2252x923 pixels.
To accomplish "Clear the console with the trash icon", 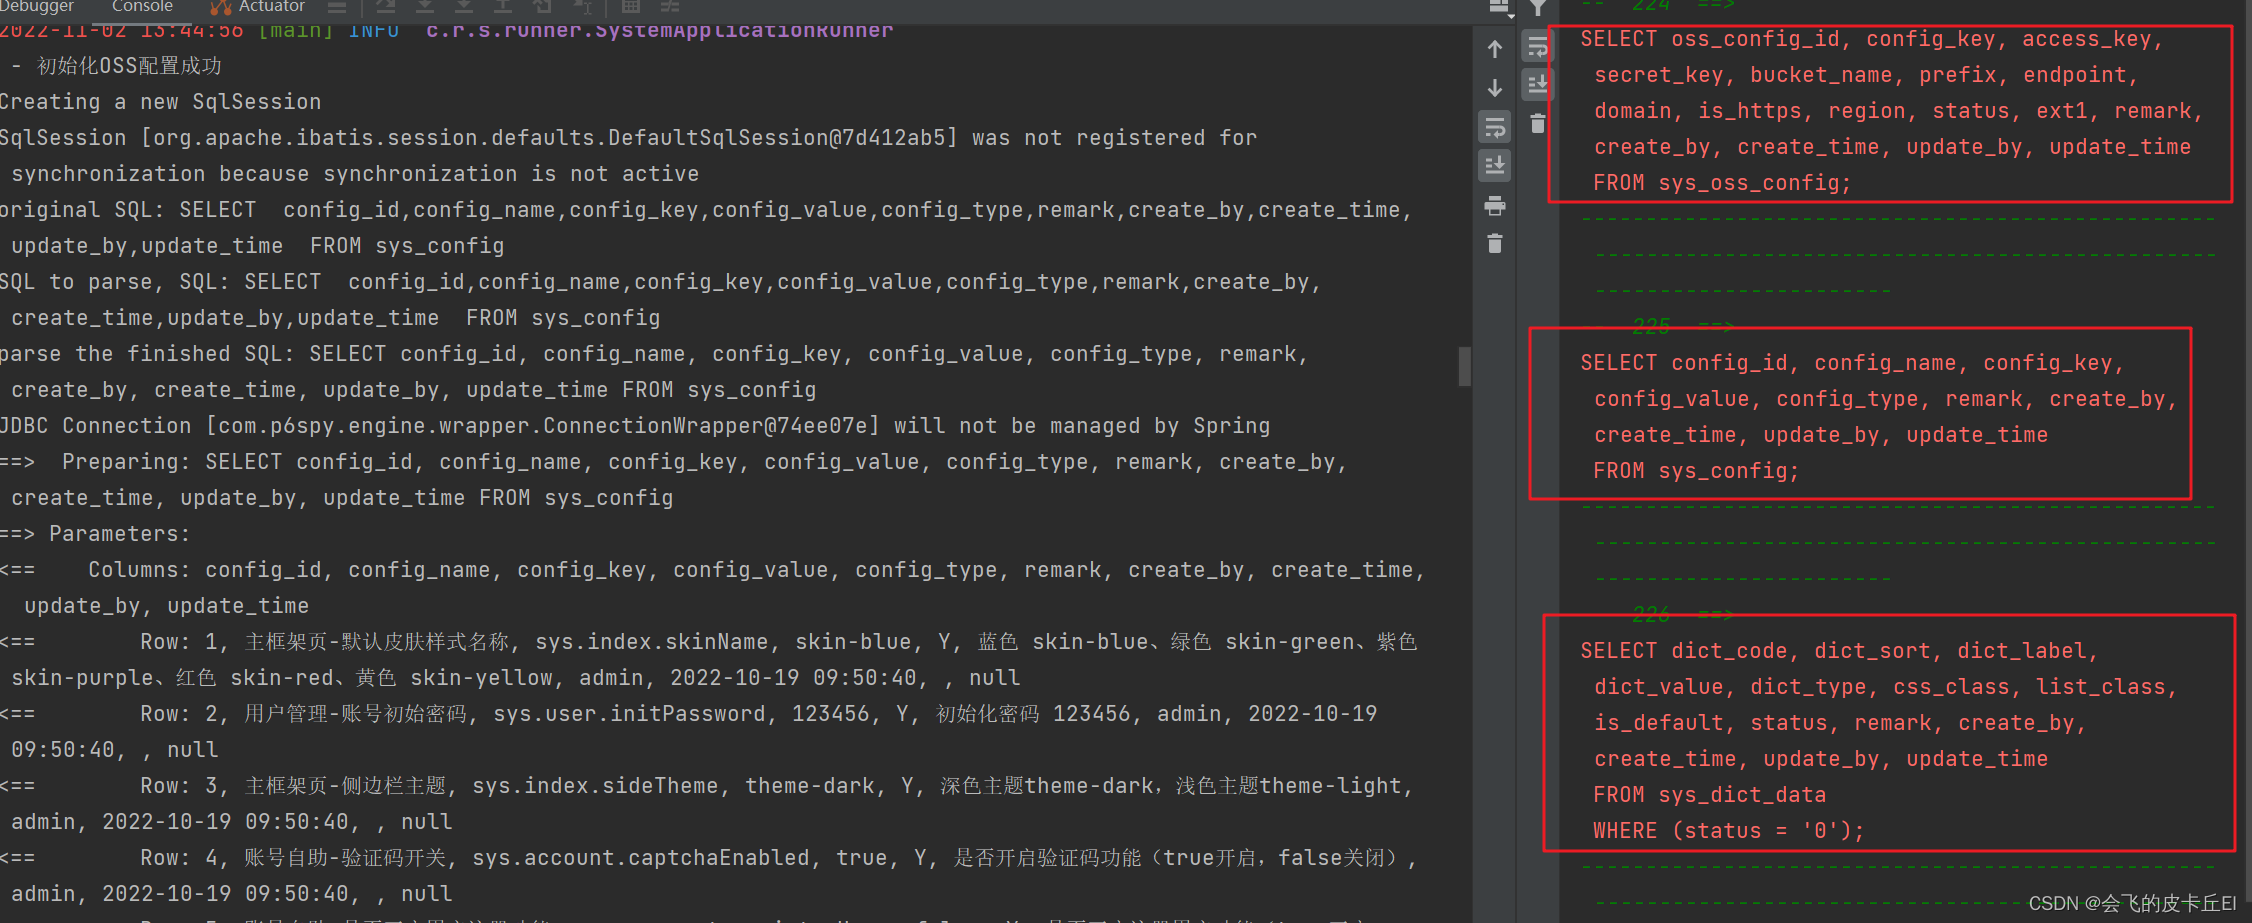I will [1495, 243].
